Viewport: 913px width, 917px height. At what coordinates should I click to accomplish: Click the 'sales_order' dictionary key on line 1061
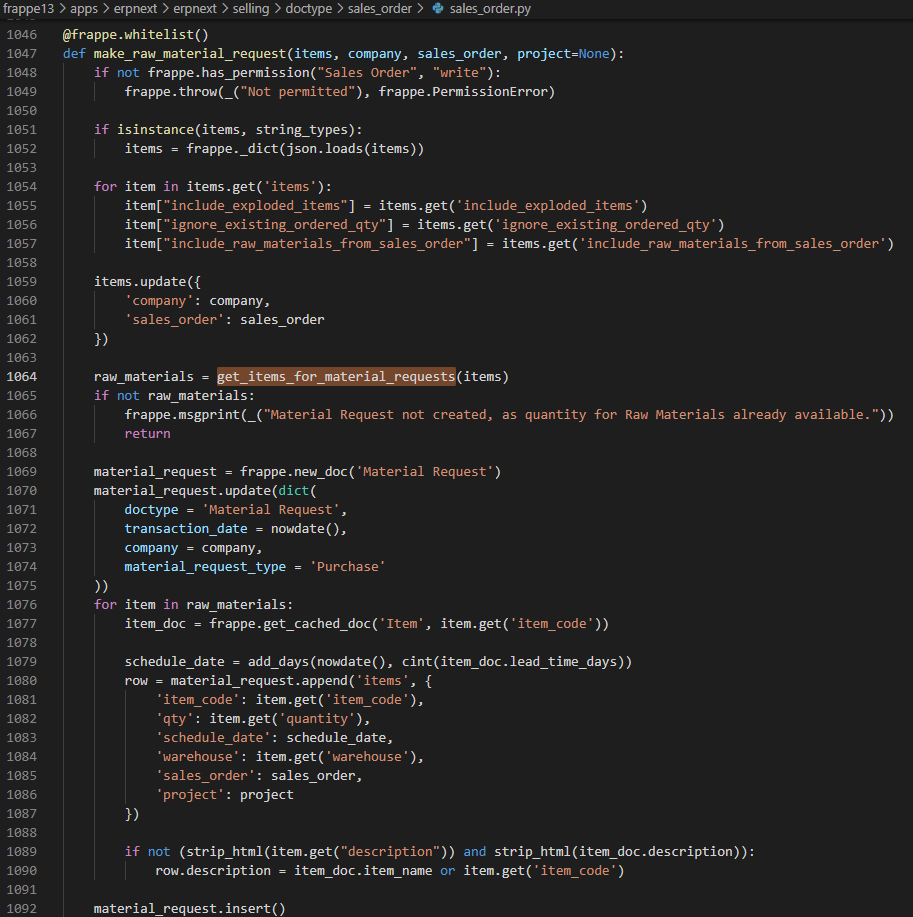coord(174,320)
